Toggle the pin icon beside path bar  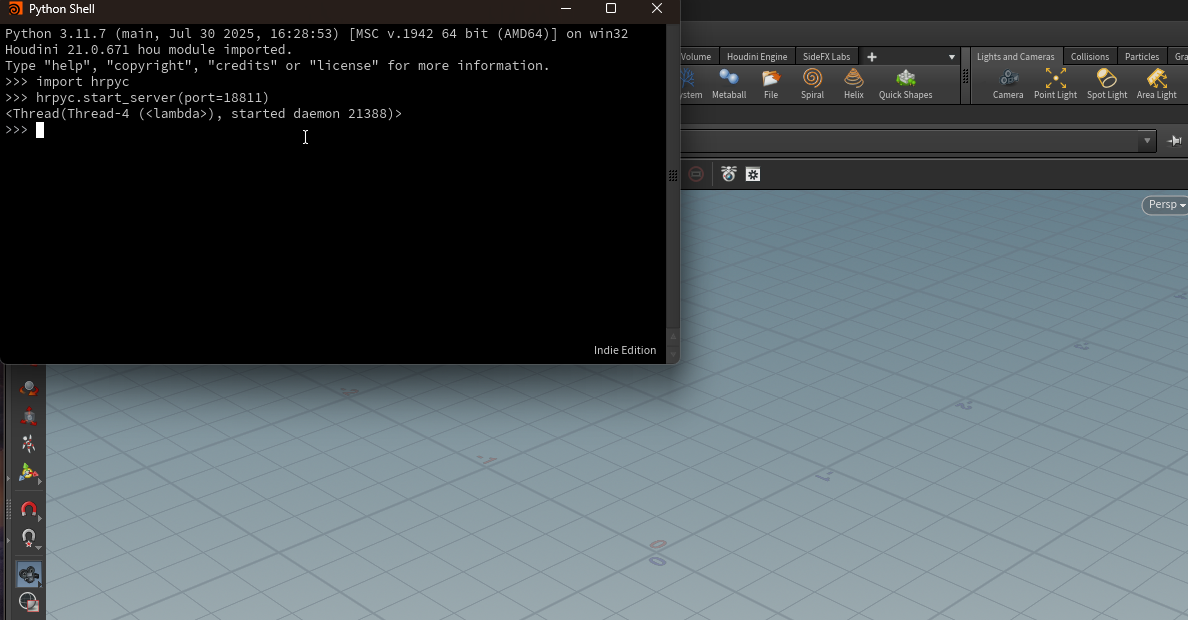click(x=1175, y=141)
